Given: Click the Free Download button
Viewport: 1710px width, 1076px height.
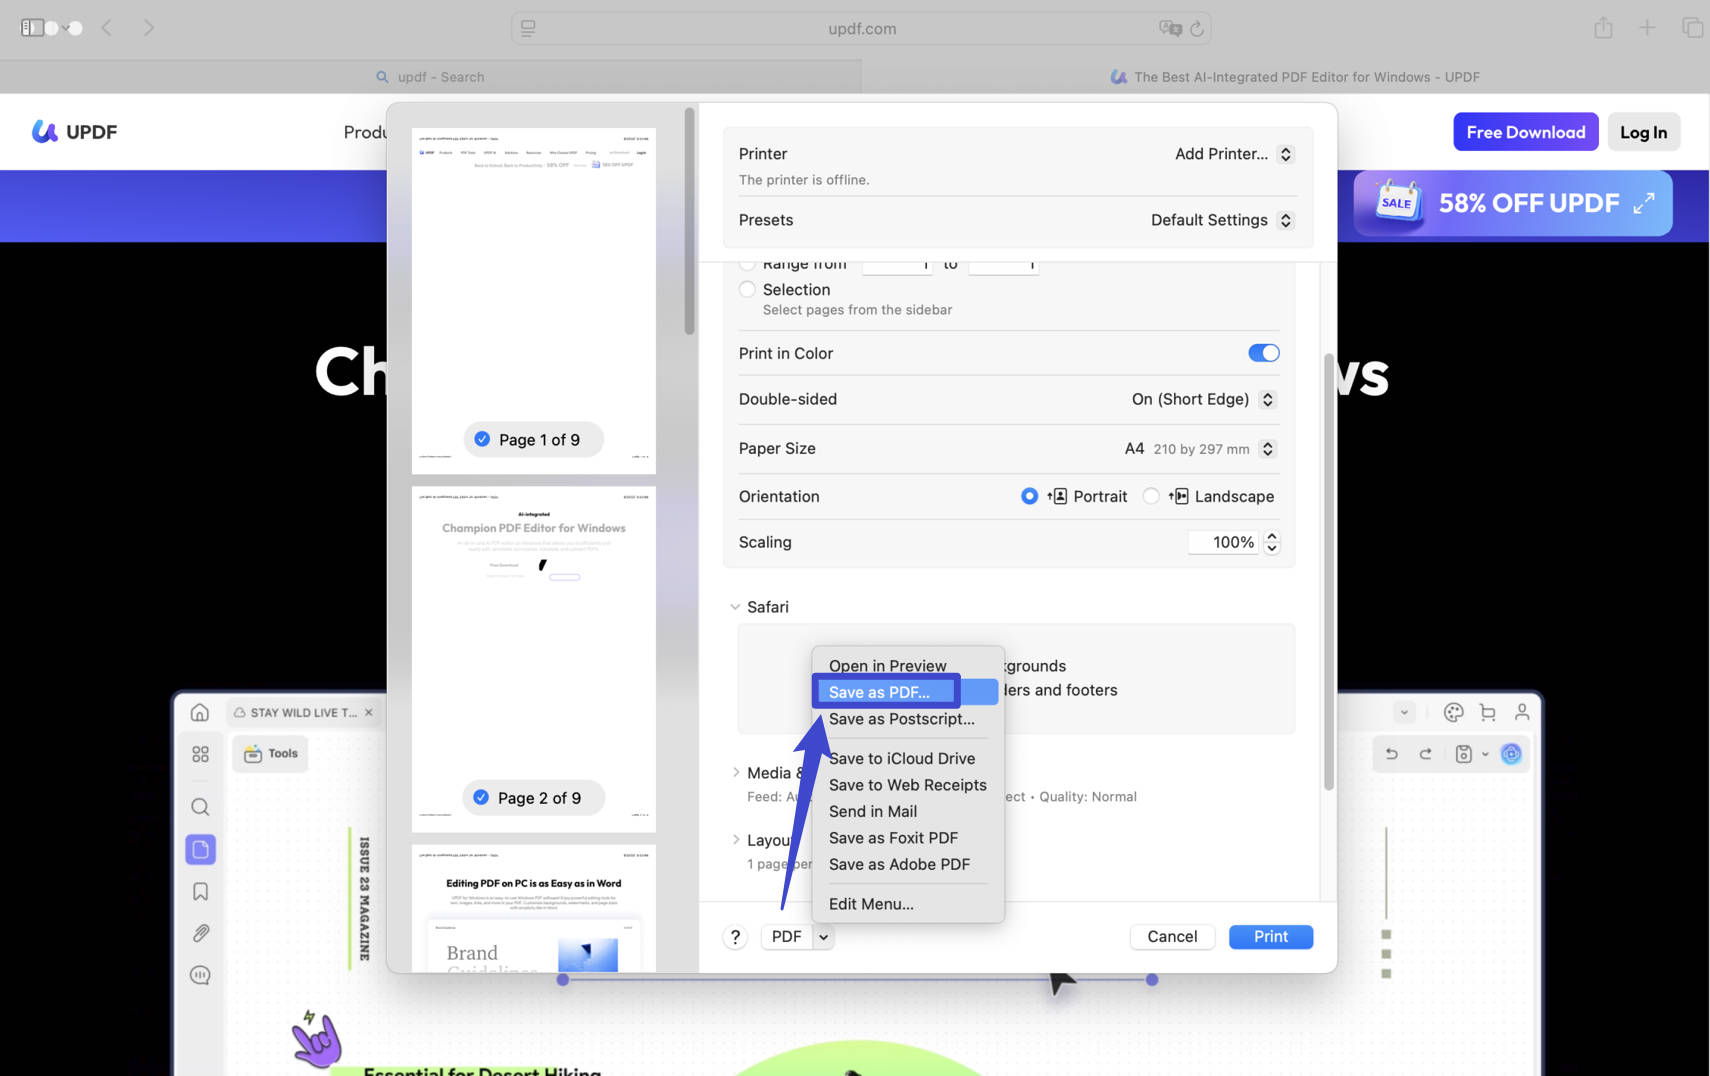Looking at the screenshot, I should pos(1525,132).
